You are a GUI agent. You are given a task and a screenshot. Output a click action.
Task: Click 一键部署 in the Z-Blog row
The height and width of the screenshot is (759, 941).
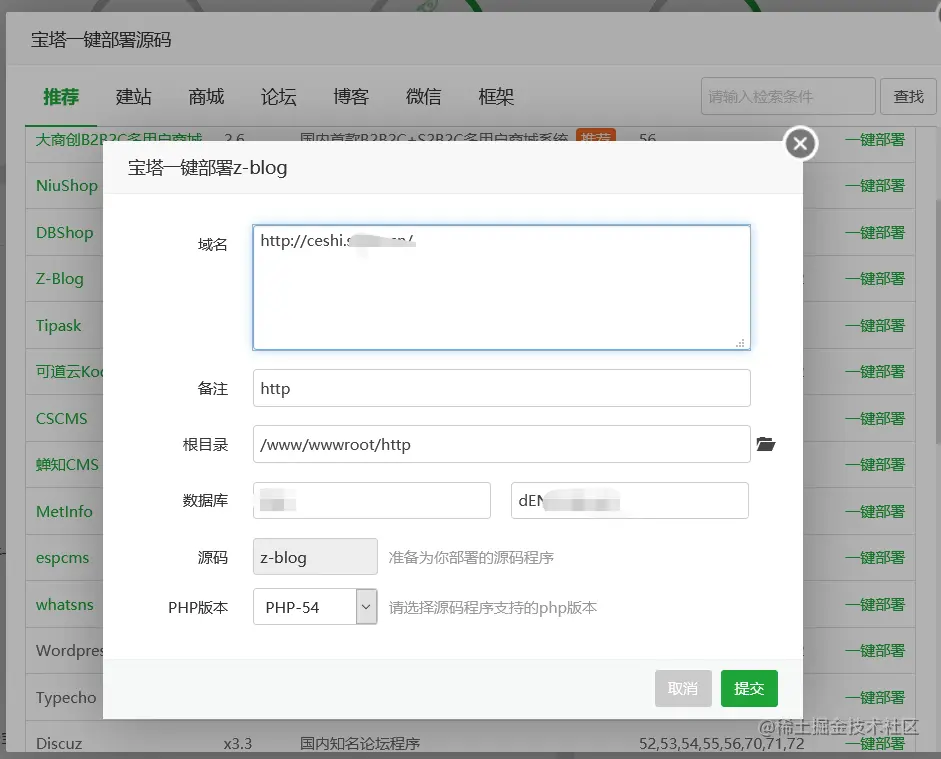point(874,278)
